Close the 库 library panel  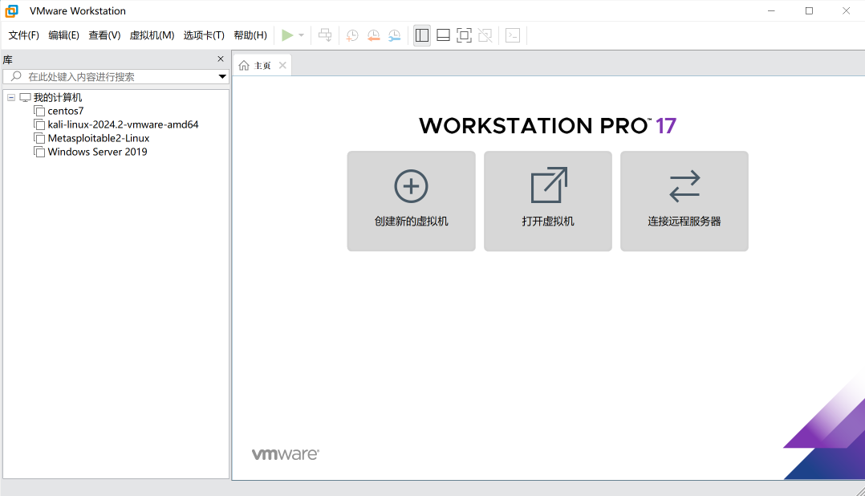(x=221, y=58)
